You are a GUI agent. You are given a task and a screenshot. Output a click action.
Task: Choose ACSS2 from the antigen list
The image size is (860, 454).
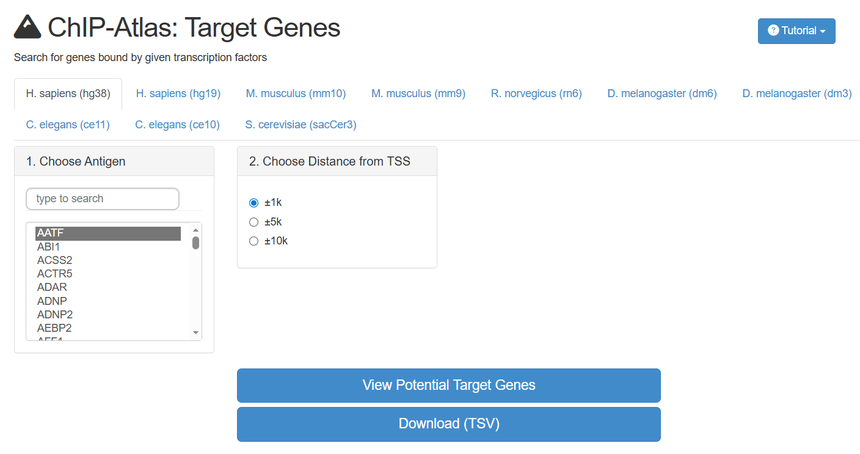pyautogui.click(x=54, y=260)
